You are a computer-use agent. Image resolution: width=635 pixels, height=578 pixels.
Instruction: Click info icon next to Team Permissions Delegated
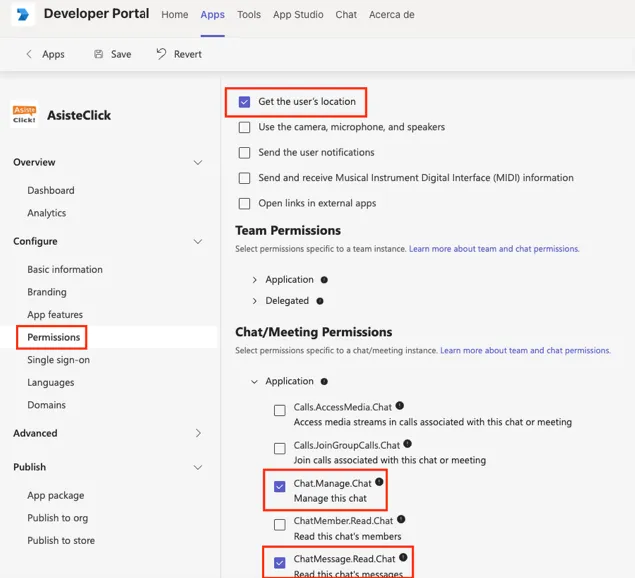320,301
